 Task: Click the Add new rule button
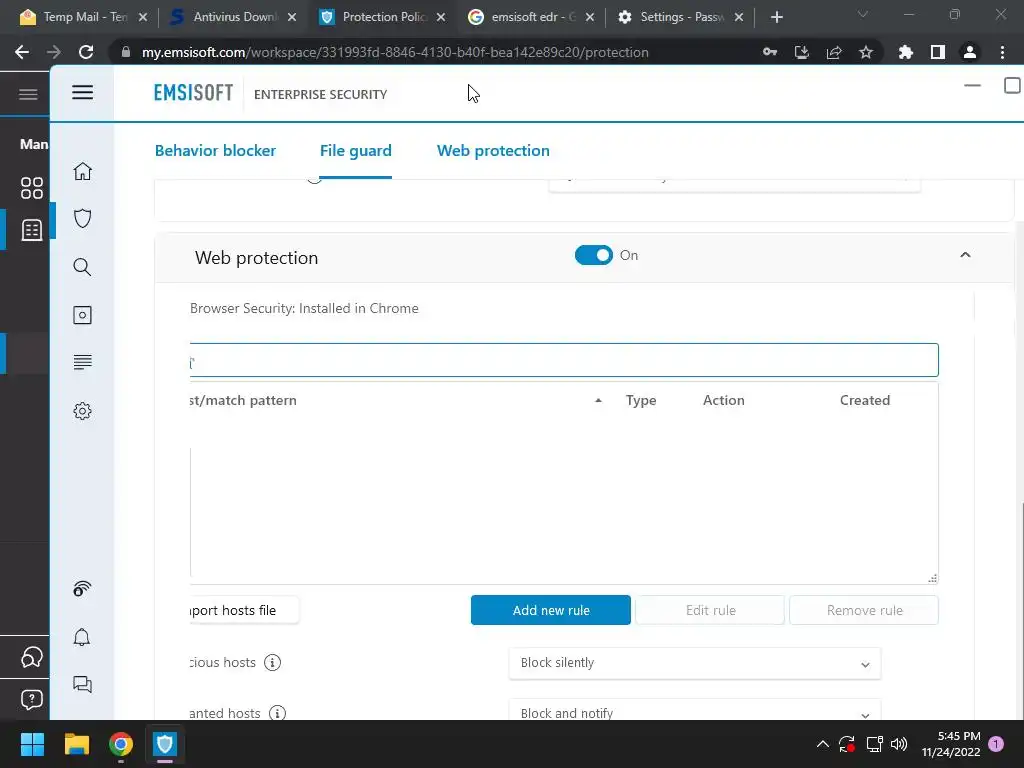pos(551,610)
